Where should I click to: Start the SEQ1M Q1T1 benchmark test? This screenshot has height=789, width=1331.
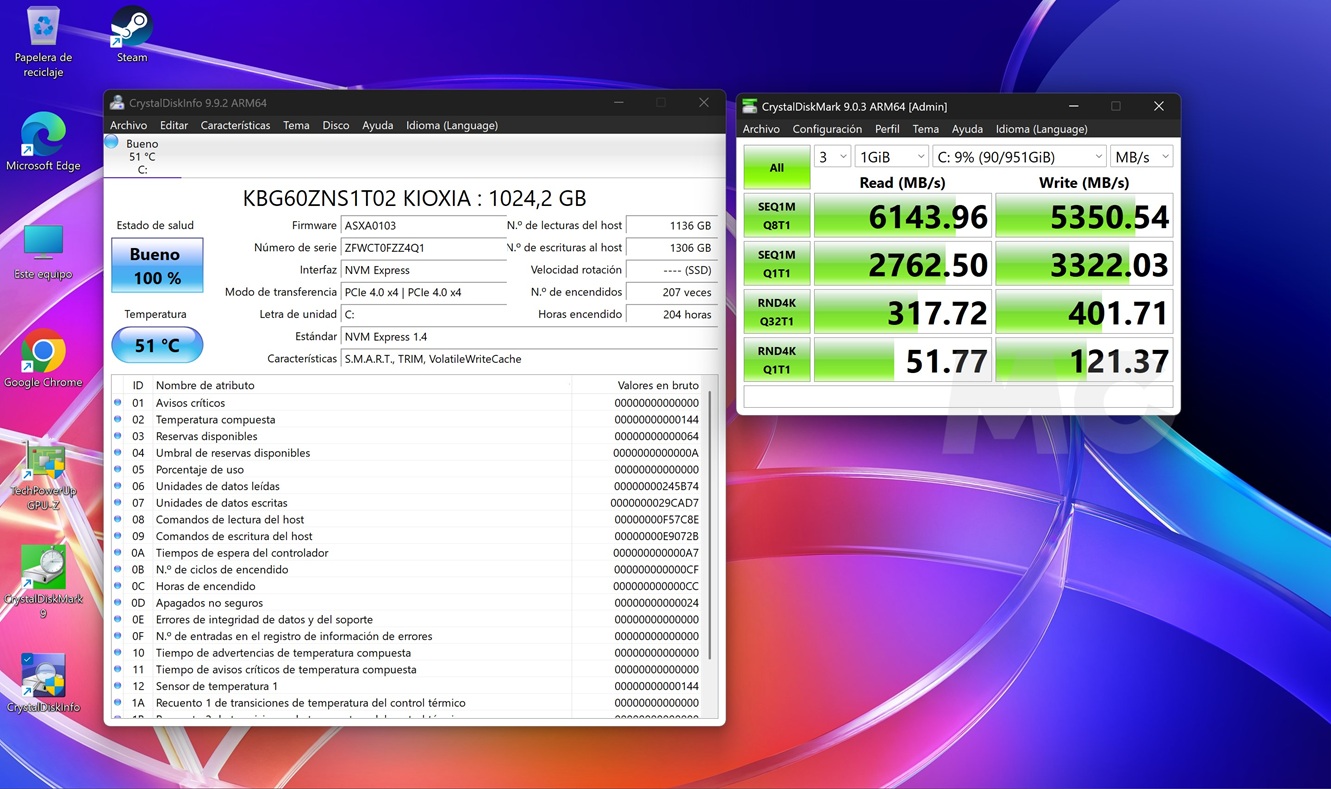[x=777, y=264]
